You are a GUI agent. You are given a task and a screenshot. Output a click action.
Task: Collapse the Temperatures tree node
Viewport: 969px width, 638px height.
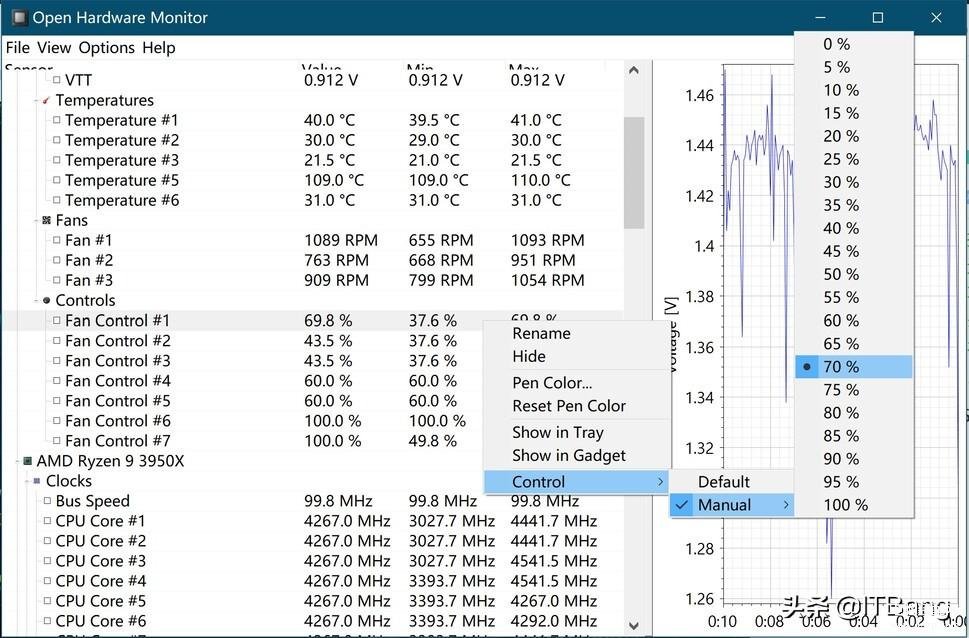pyautogui.click(x=36, y=100)
